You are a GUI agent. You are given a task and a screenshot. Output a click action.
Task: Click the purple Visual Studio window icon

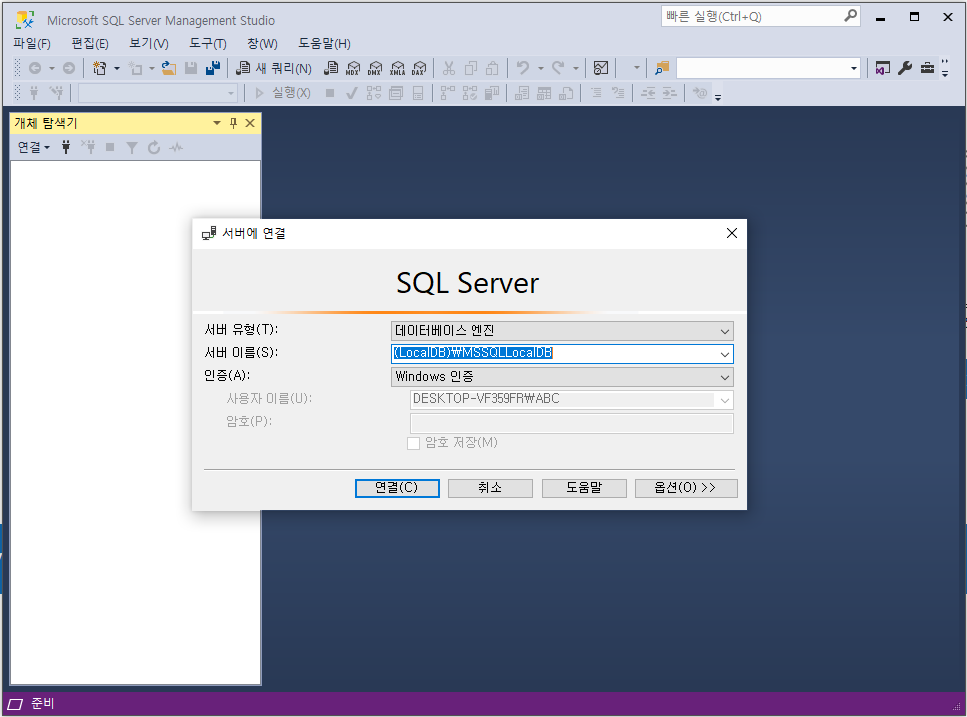(883, 68)
